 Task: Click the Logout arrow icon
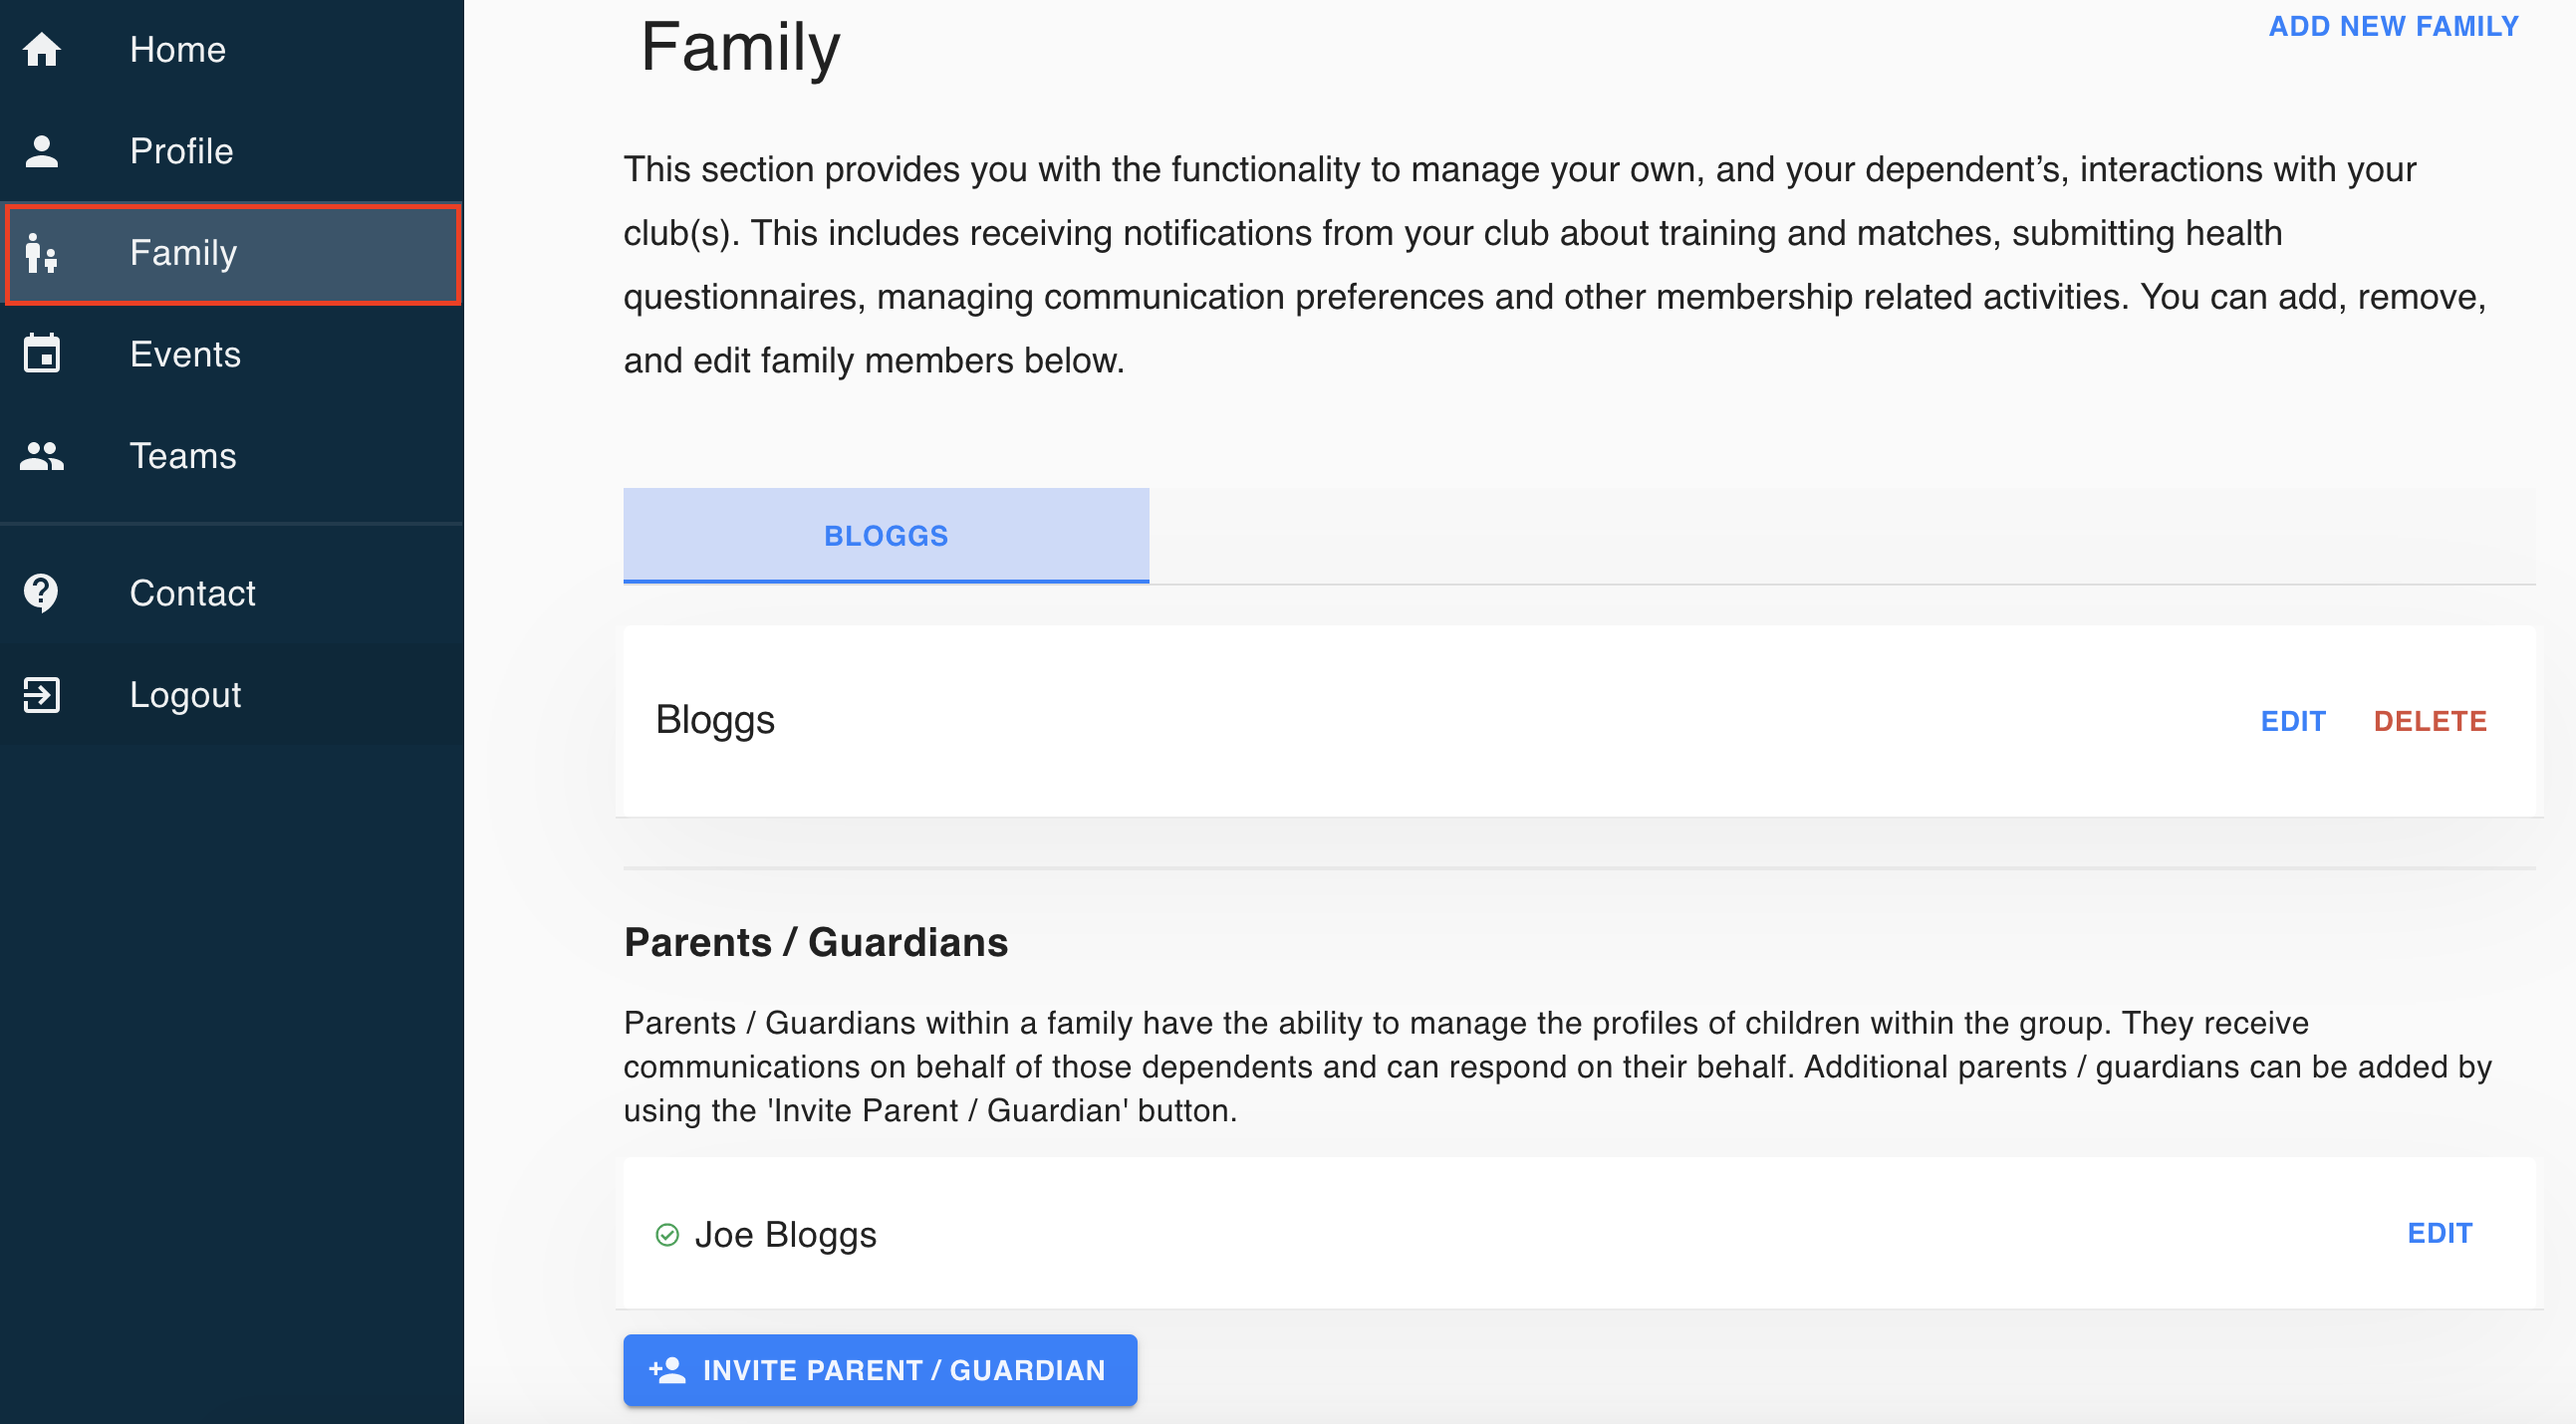(x=42, y=695)
